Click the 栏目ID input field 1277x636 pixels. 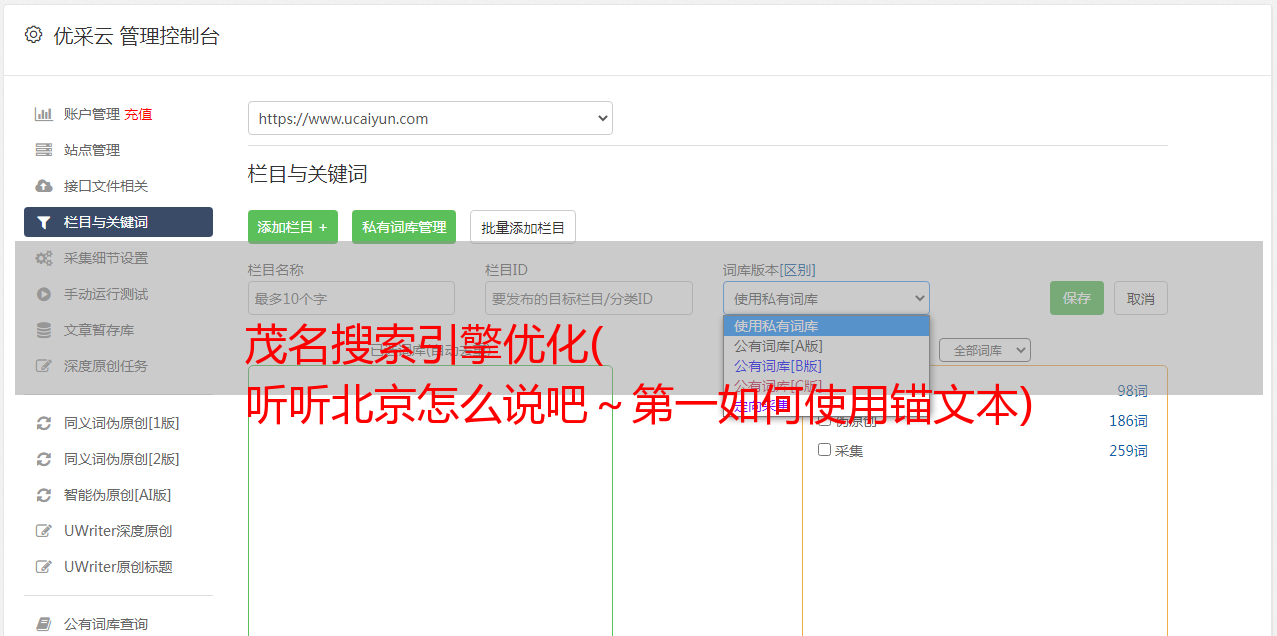tap(589, 298)
